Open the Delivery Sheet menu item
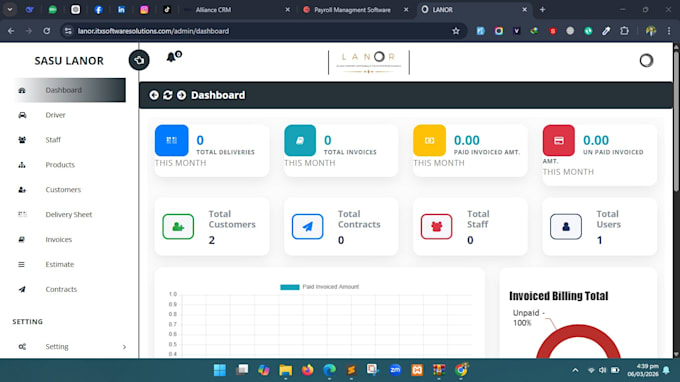This screenshot has height=382, width=680. 70,214
